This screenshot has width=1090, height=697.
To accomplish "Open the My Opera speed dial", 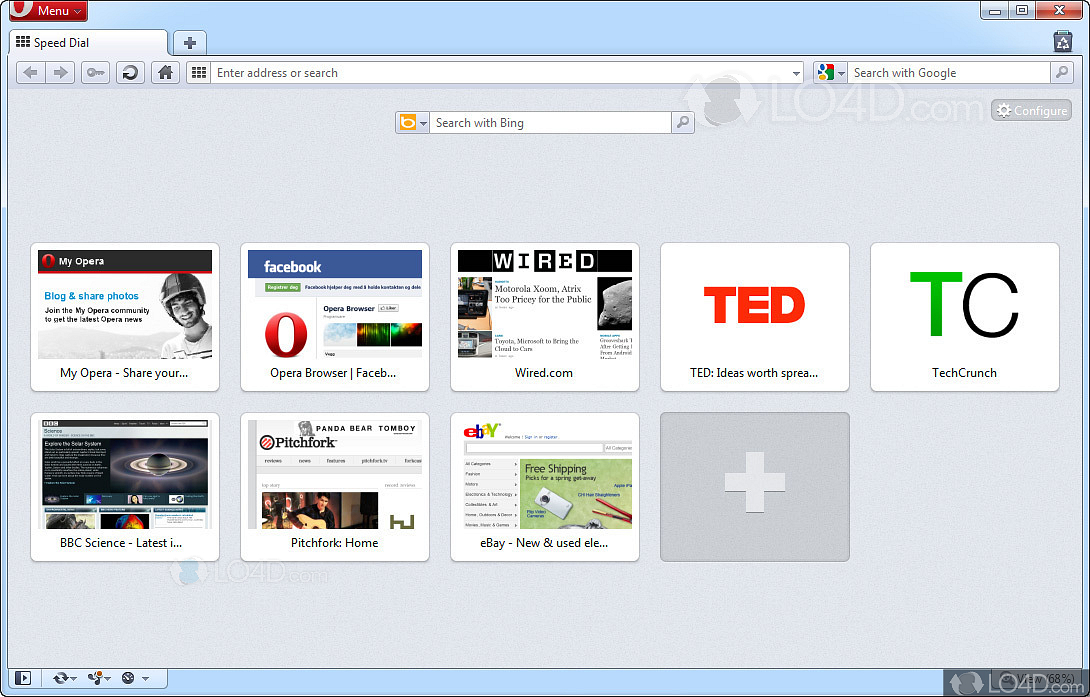I will 125,317.
